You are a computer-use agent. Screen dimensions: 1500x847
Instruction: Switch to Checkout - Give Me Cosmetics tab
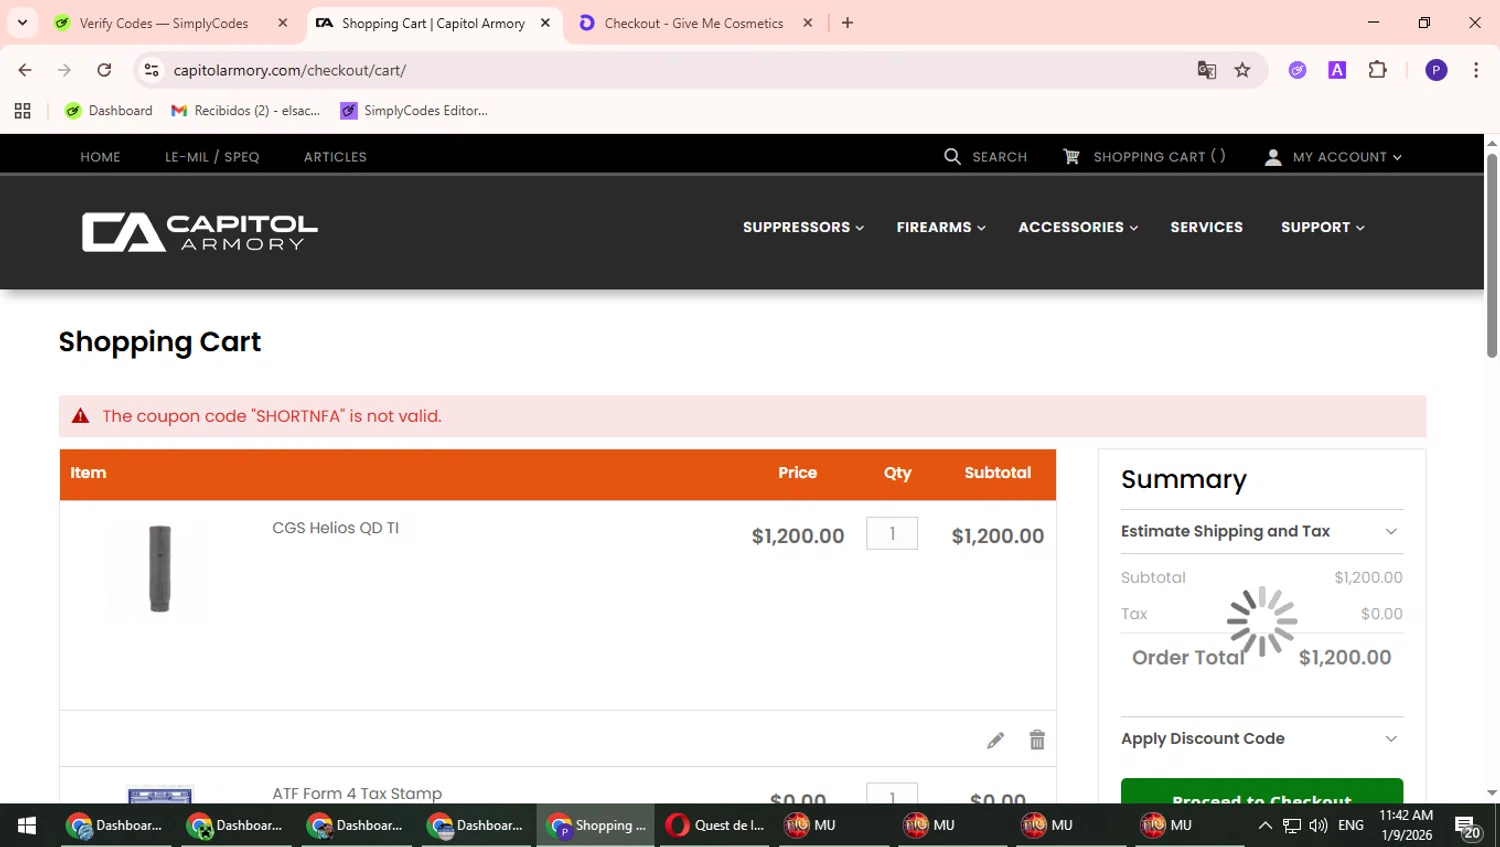[x=693, y=23]
